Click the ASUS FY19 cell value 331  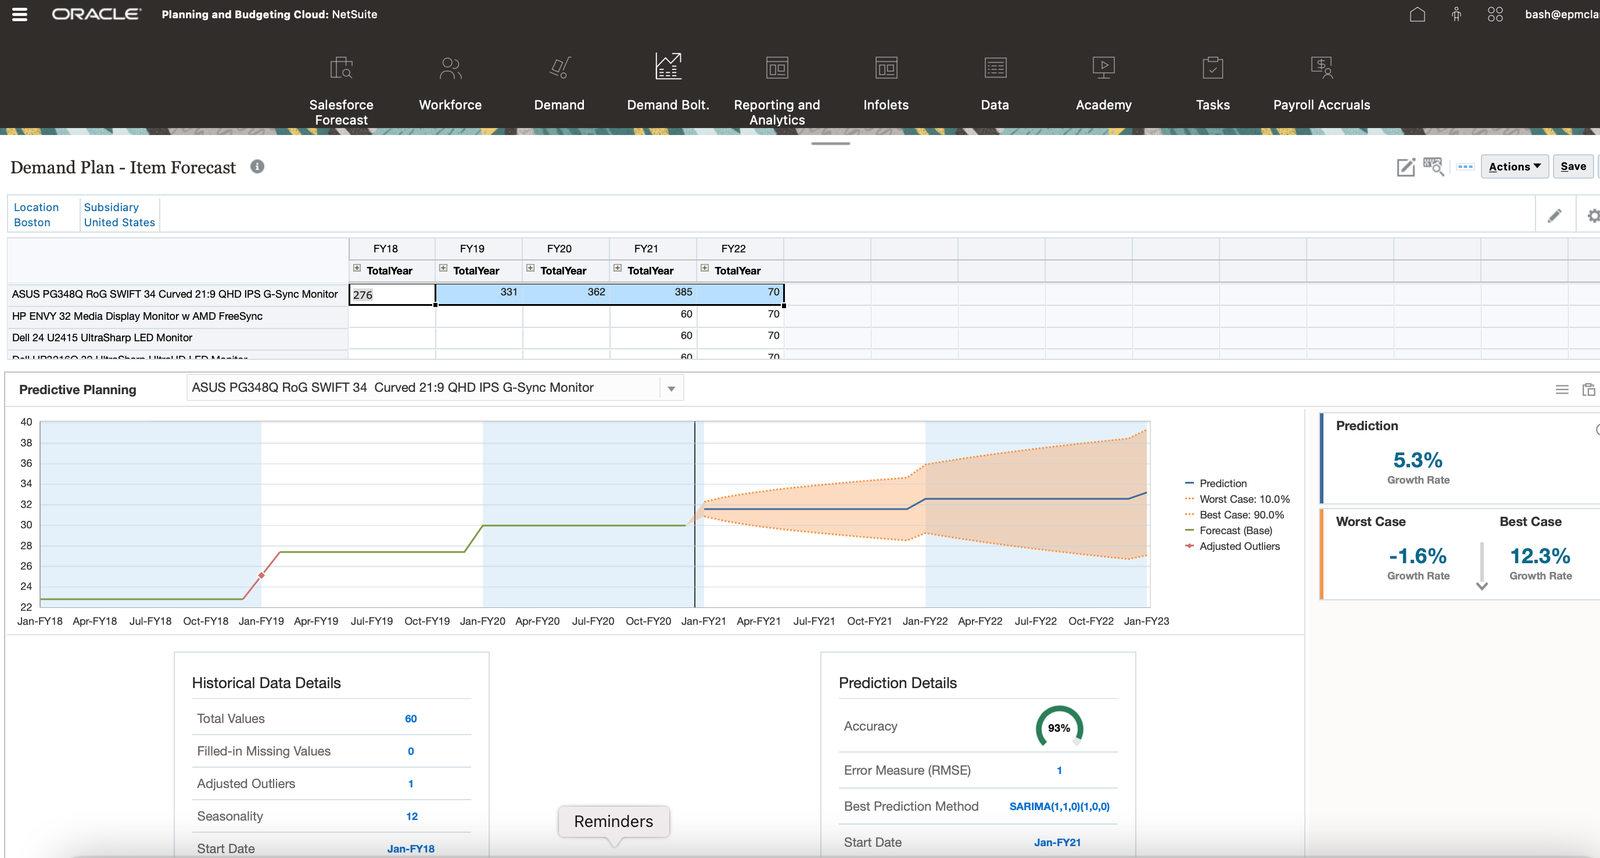[479, 294]
